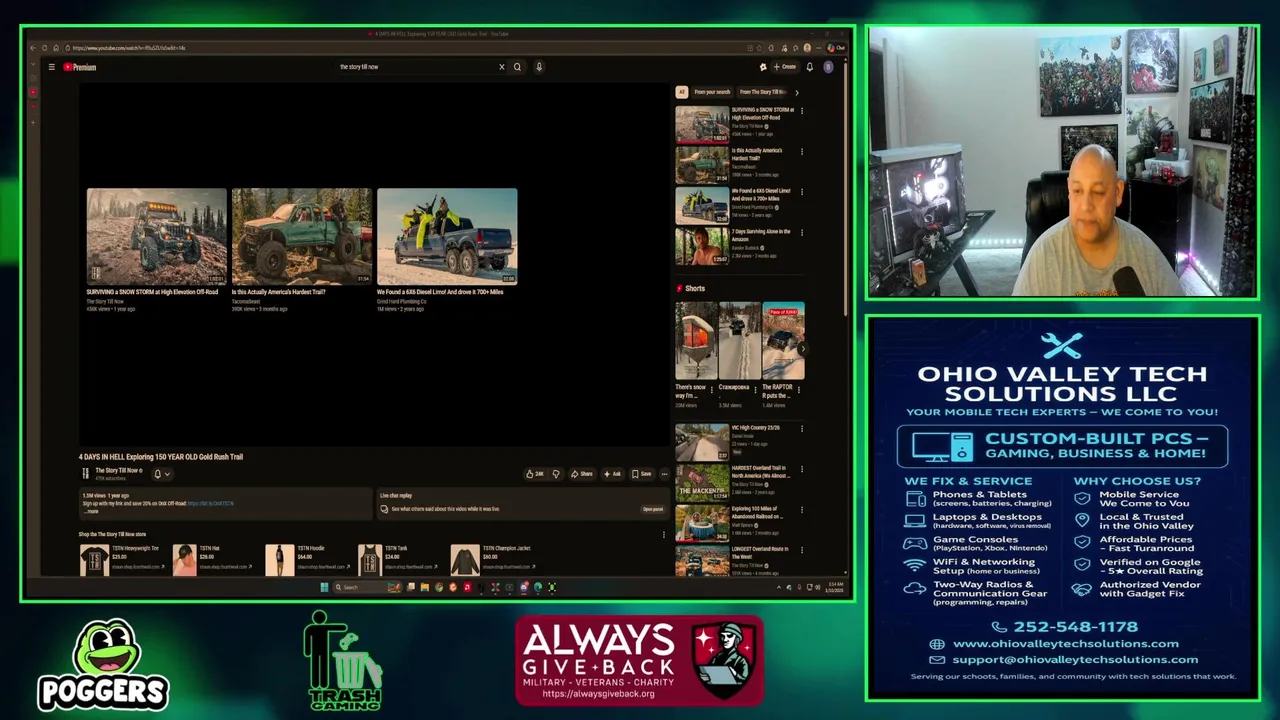Viewport: 1280px width, 720px height.
Task: Share the video
Action: click(582, 474)
